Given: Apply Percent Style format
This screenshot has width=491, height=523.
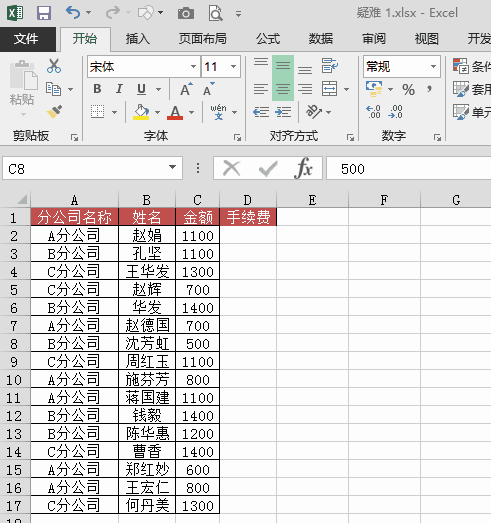Looking at the screenshot, I should 408,89.
